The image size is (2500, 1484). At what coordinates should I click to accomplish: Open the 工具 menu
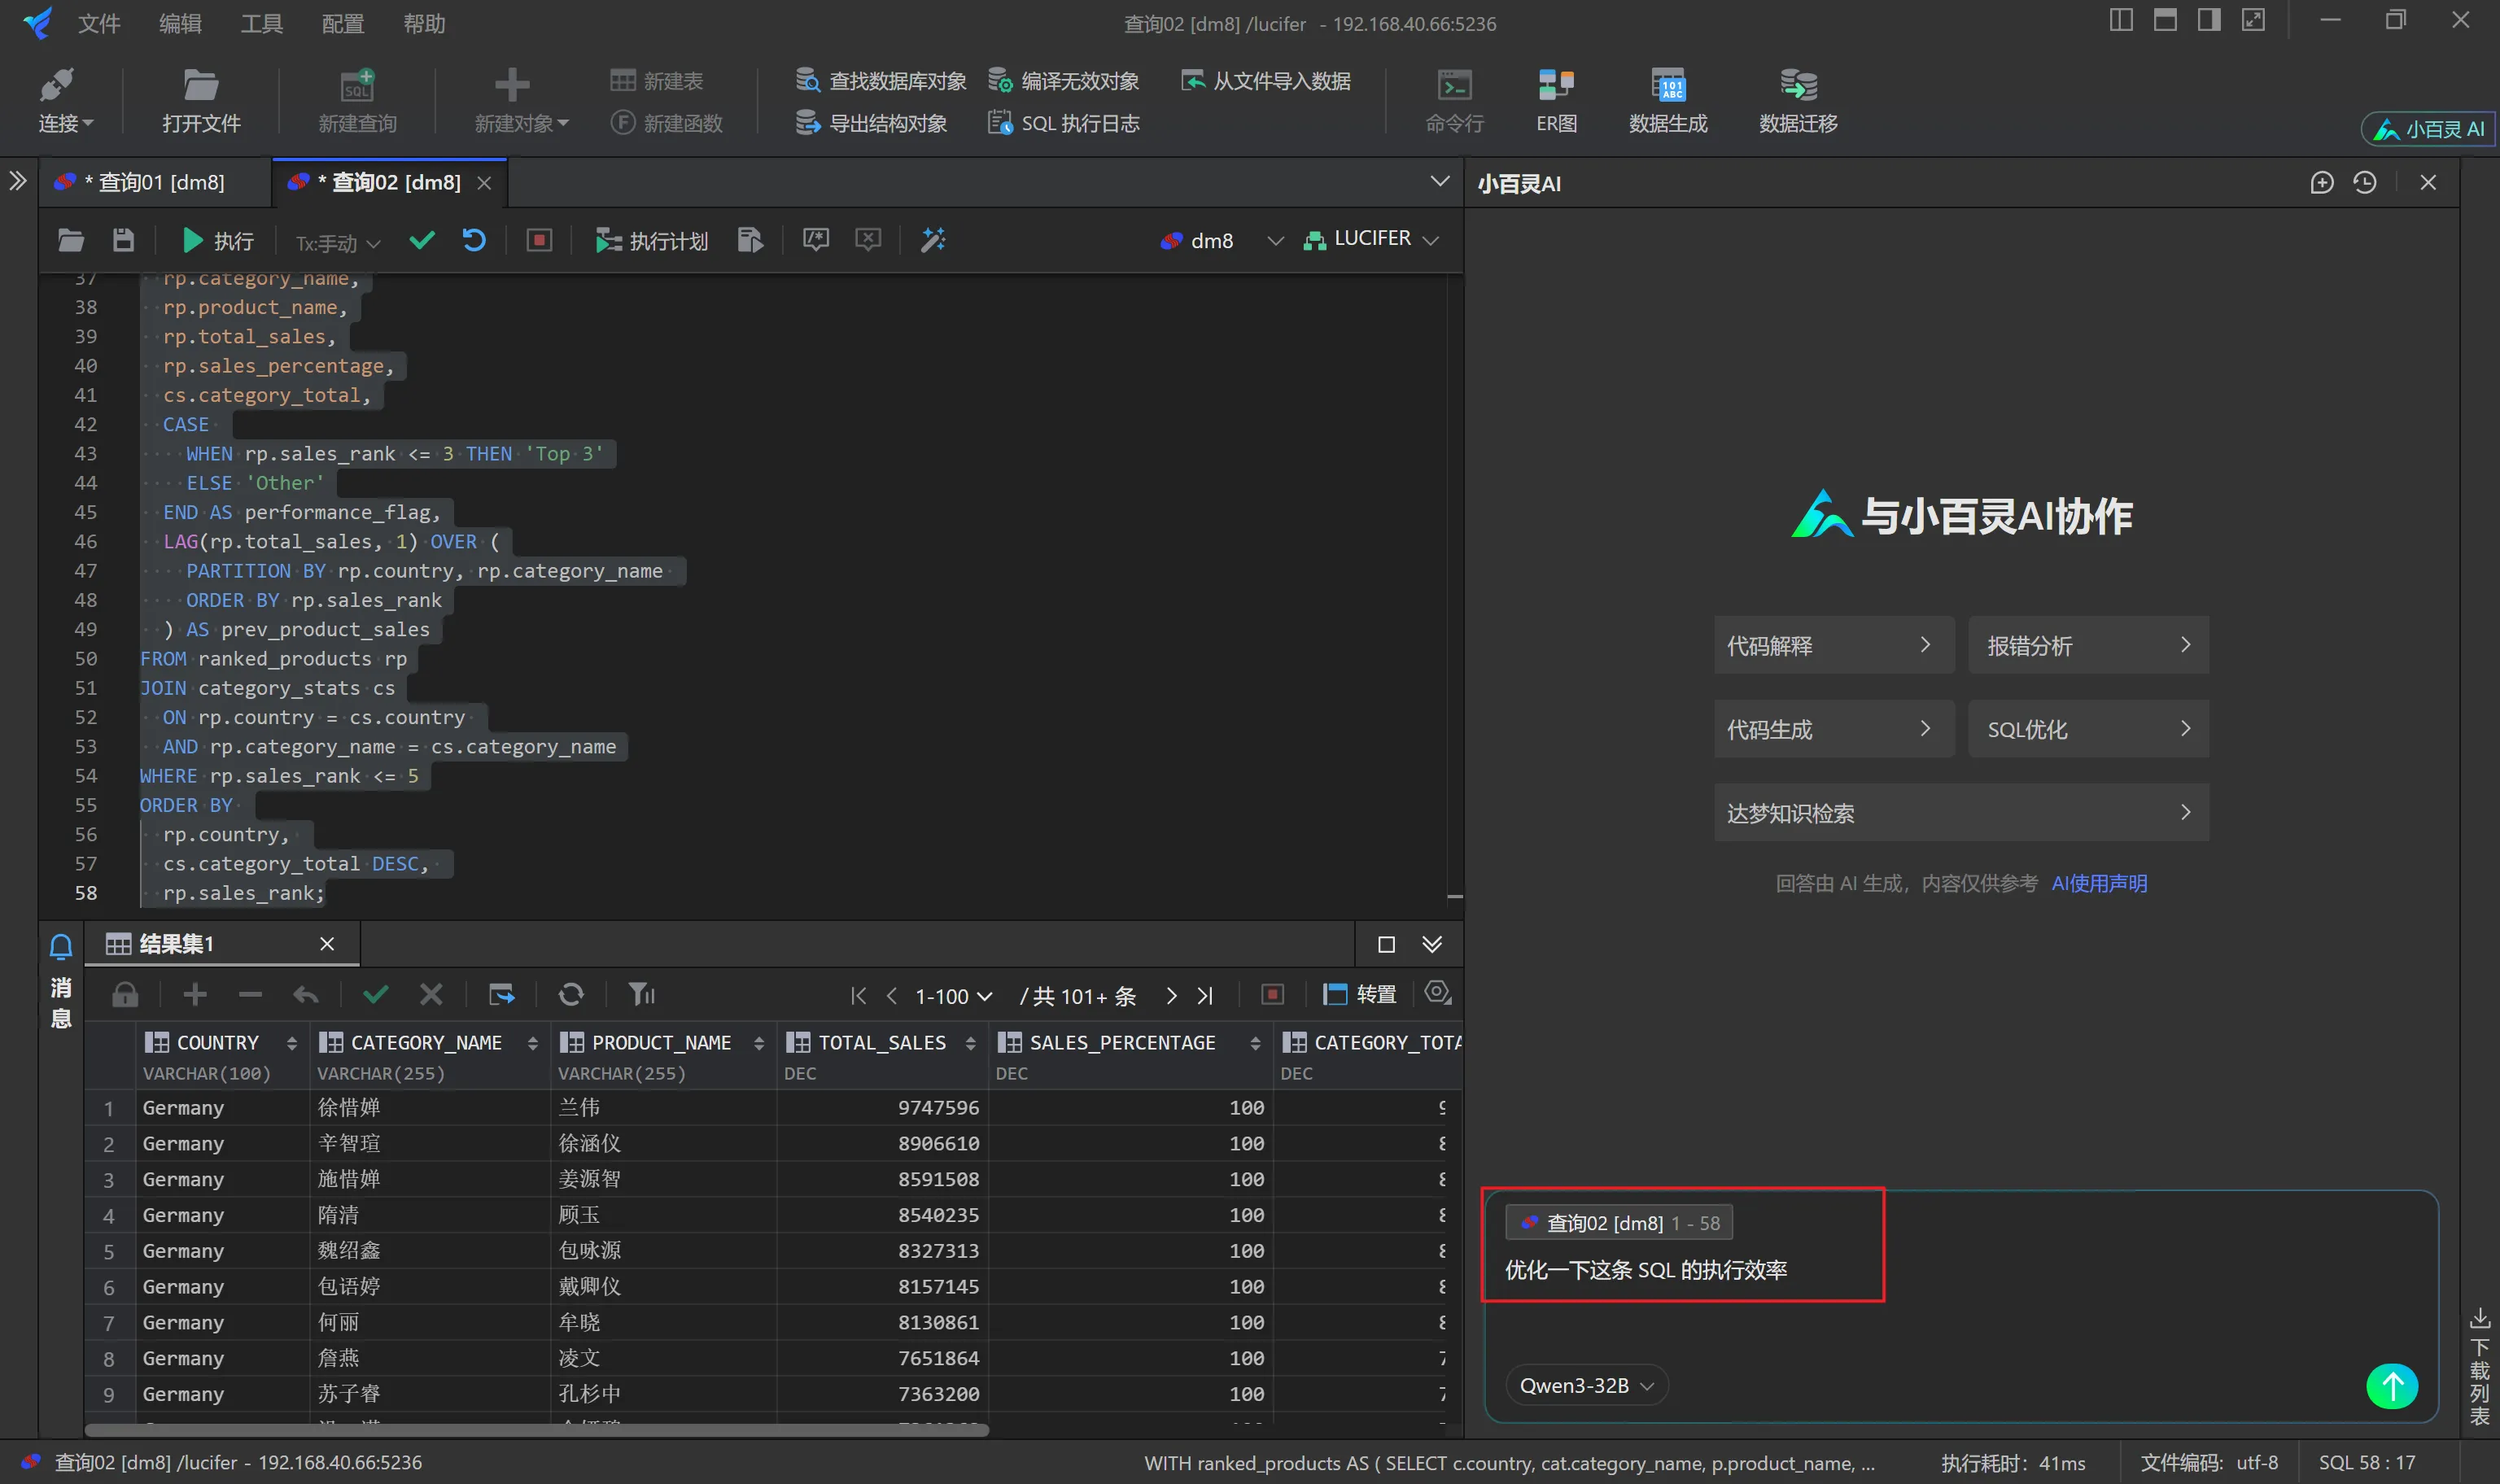pyautogui.click(x=261, y=23)
